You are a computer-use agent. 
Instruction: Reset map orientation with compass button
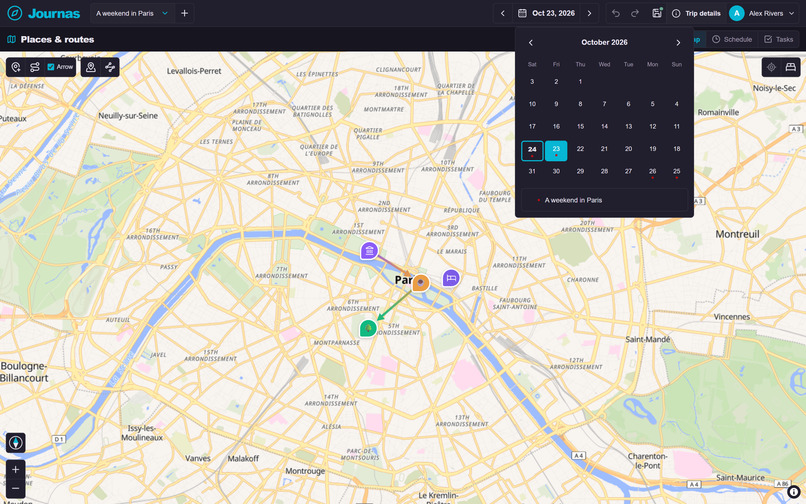15,443
